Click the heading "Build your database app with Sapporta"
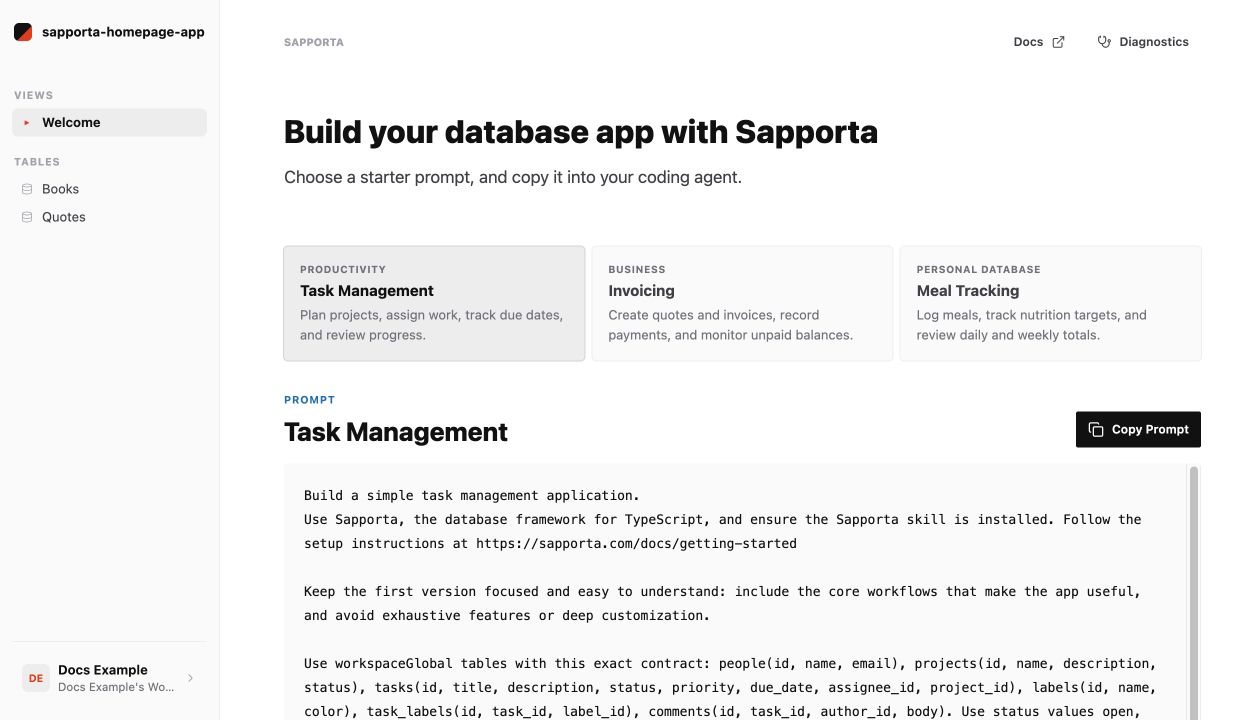 (581, 132)
